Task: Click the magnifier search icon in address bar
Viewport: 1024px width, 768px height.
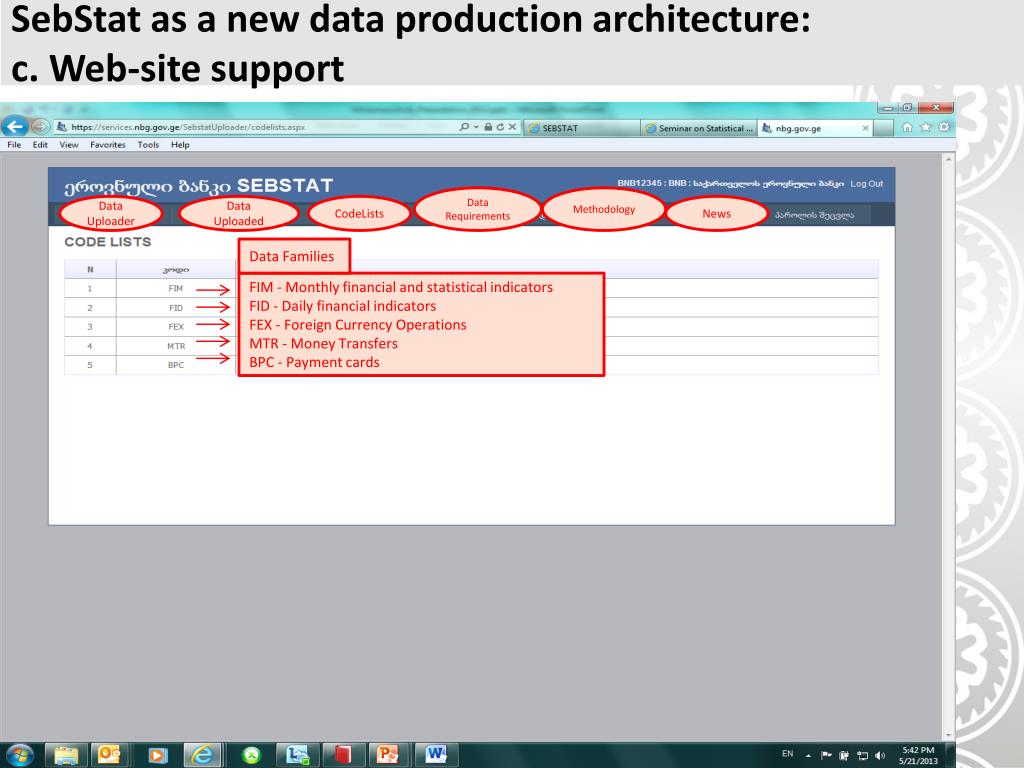Action: pyautogui.click(x=464, y=127)
